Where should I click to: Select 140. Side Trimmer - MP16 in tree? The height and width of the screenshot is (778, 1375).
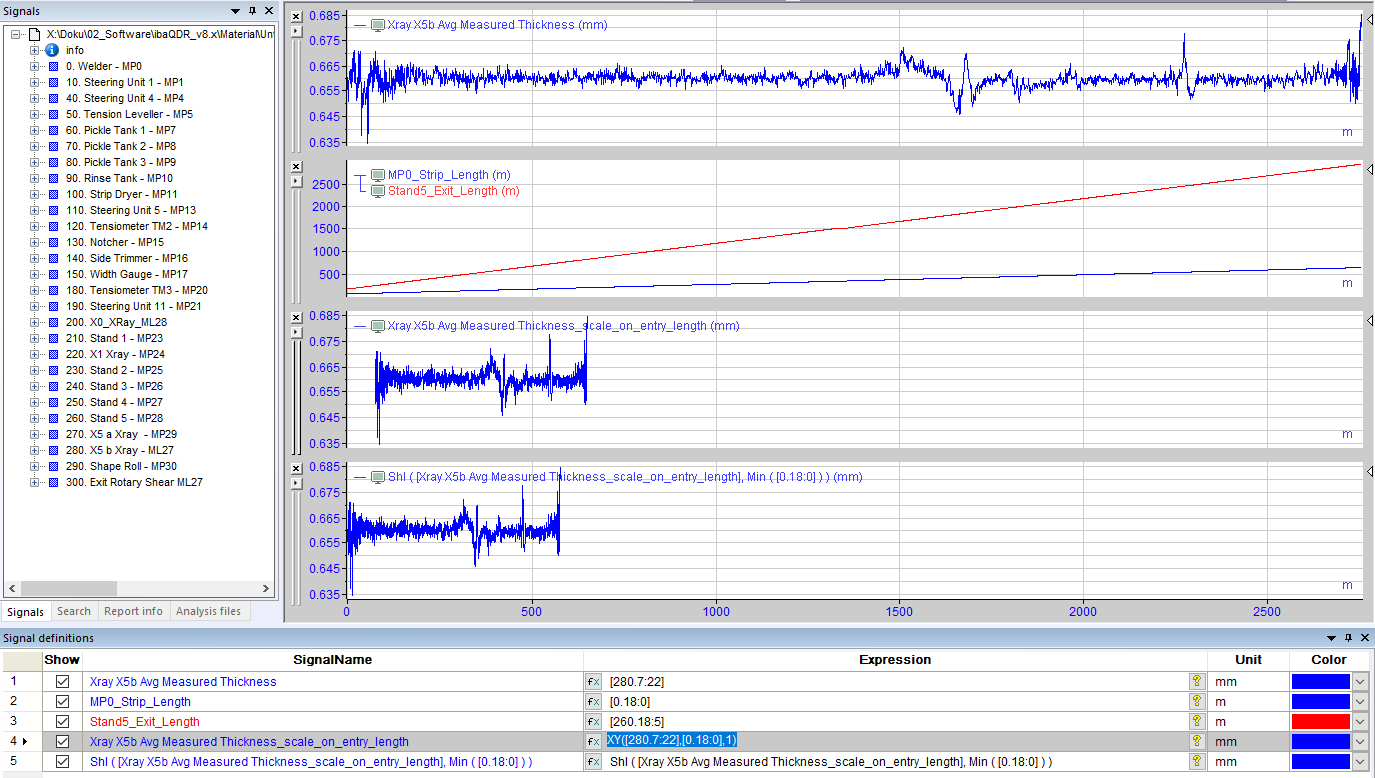click(126, 258)
